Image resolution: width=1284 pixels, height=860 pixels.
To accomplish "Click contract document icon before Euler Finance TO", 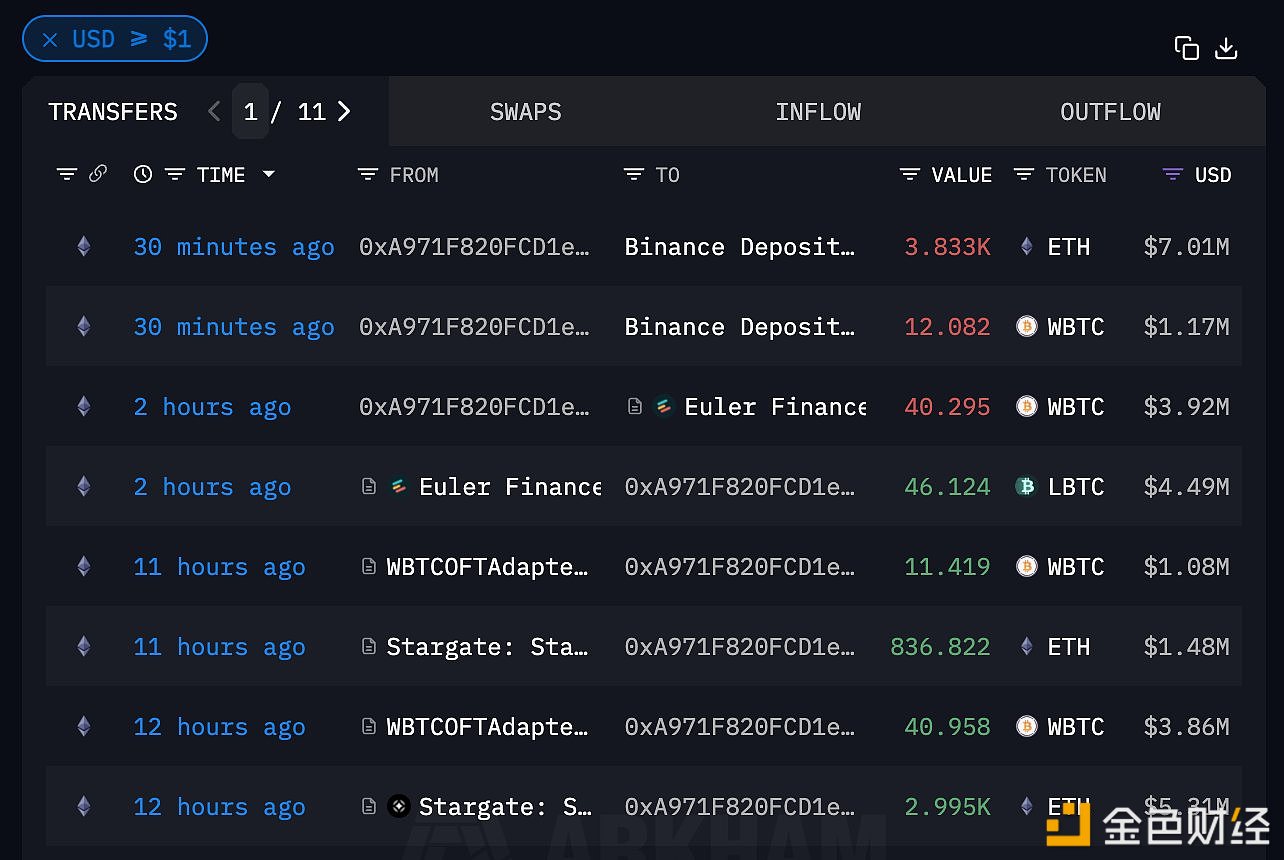I will (x=635, y=406).
